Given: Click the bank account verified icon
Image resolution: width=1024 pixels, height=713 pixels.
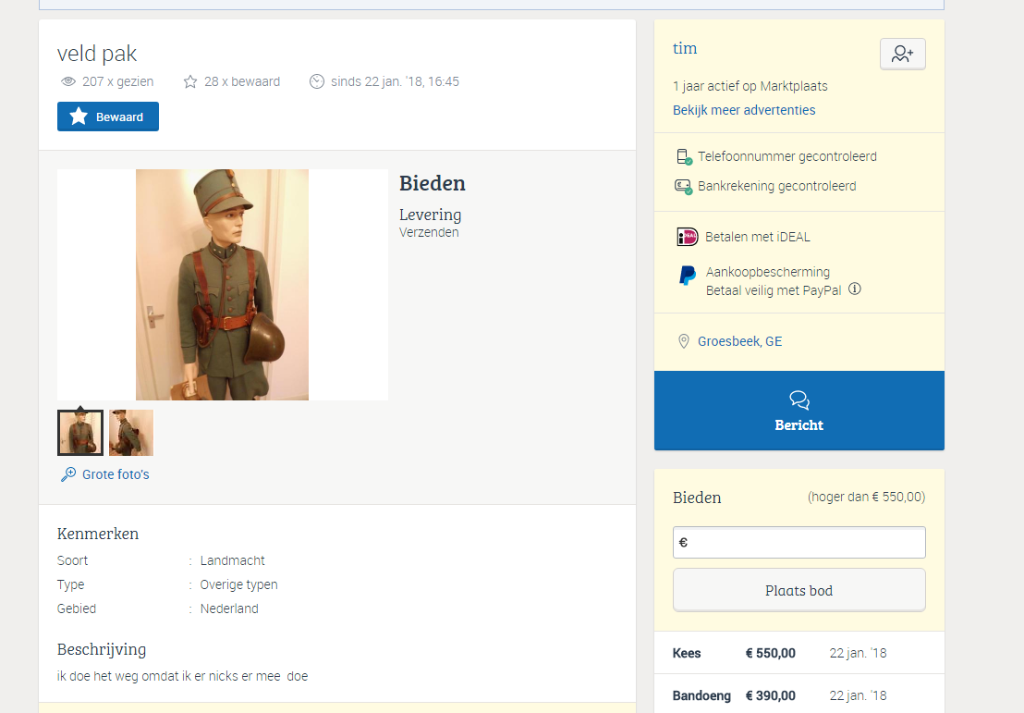Looking at the screenshot, I should click(683, 187).
